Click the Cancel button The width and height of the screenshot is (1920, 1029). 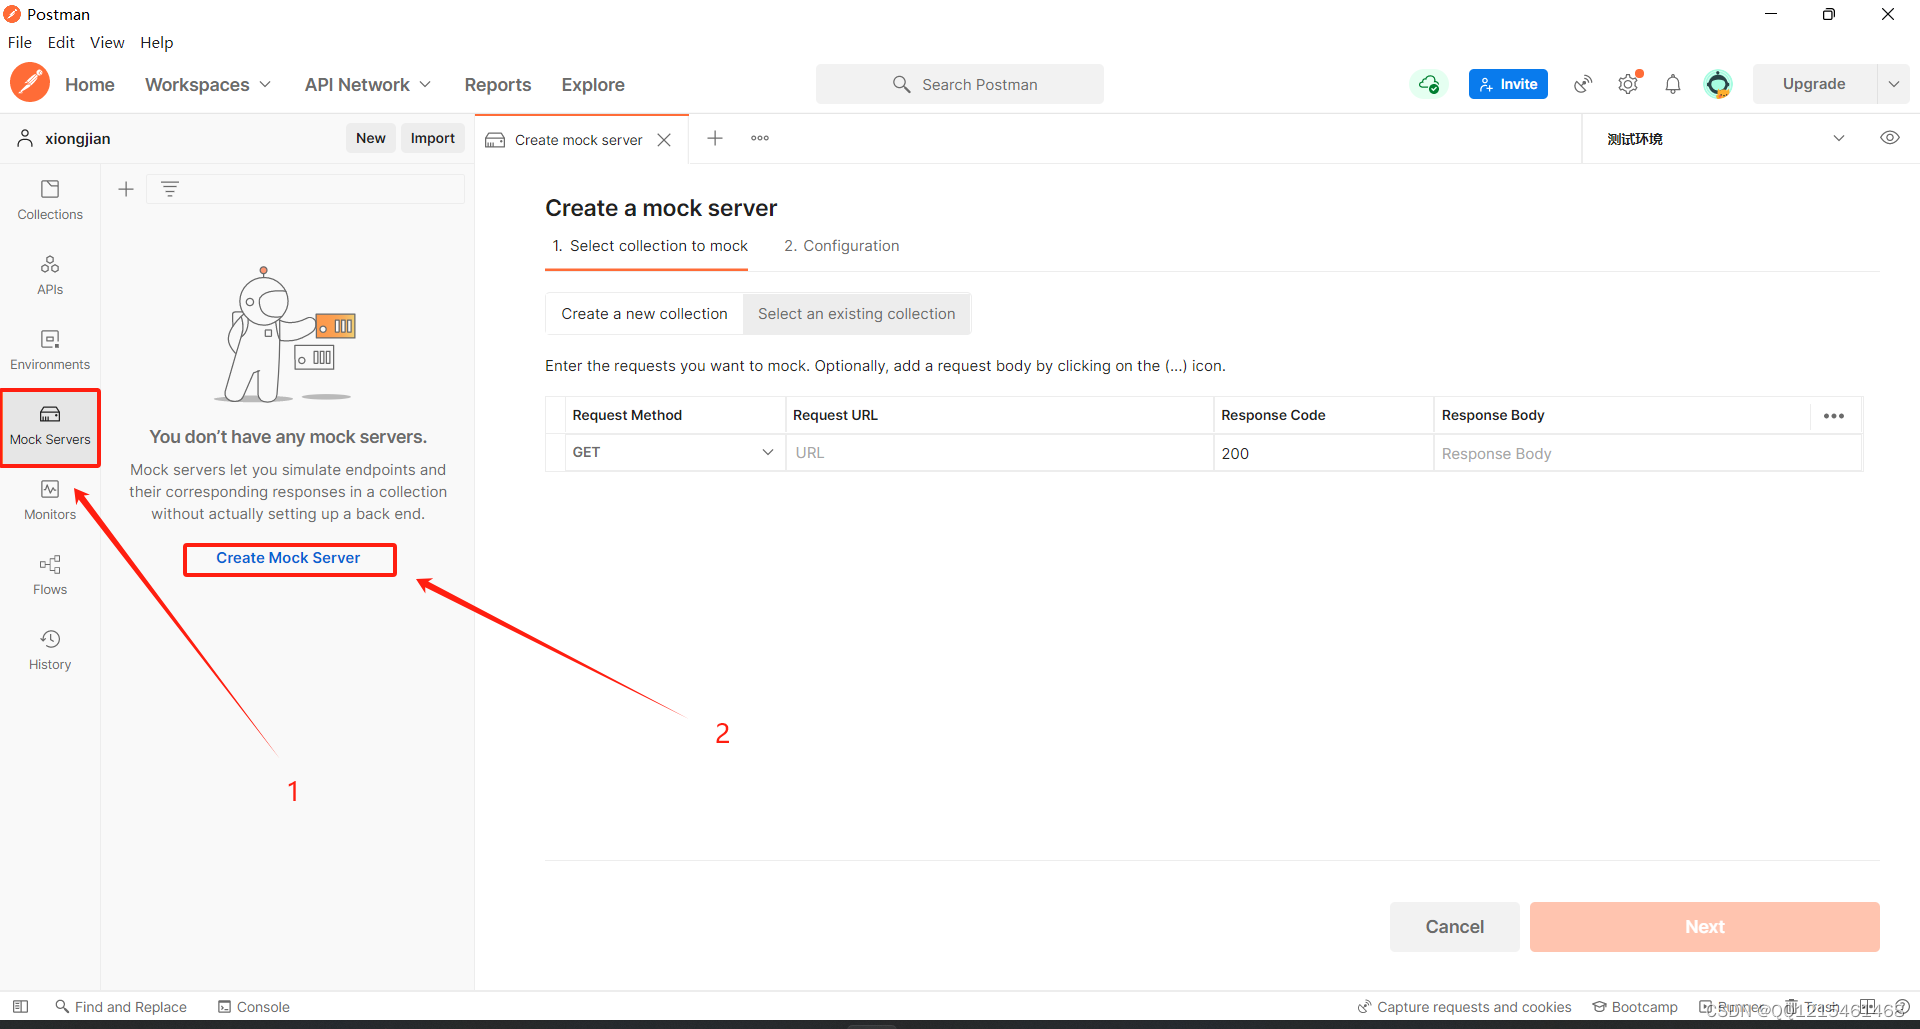click(1455, 927)
